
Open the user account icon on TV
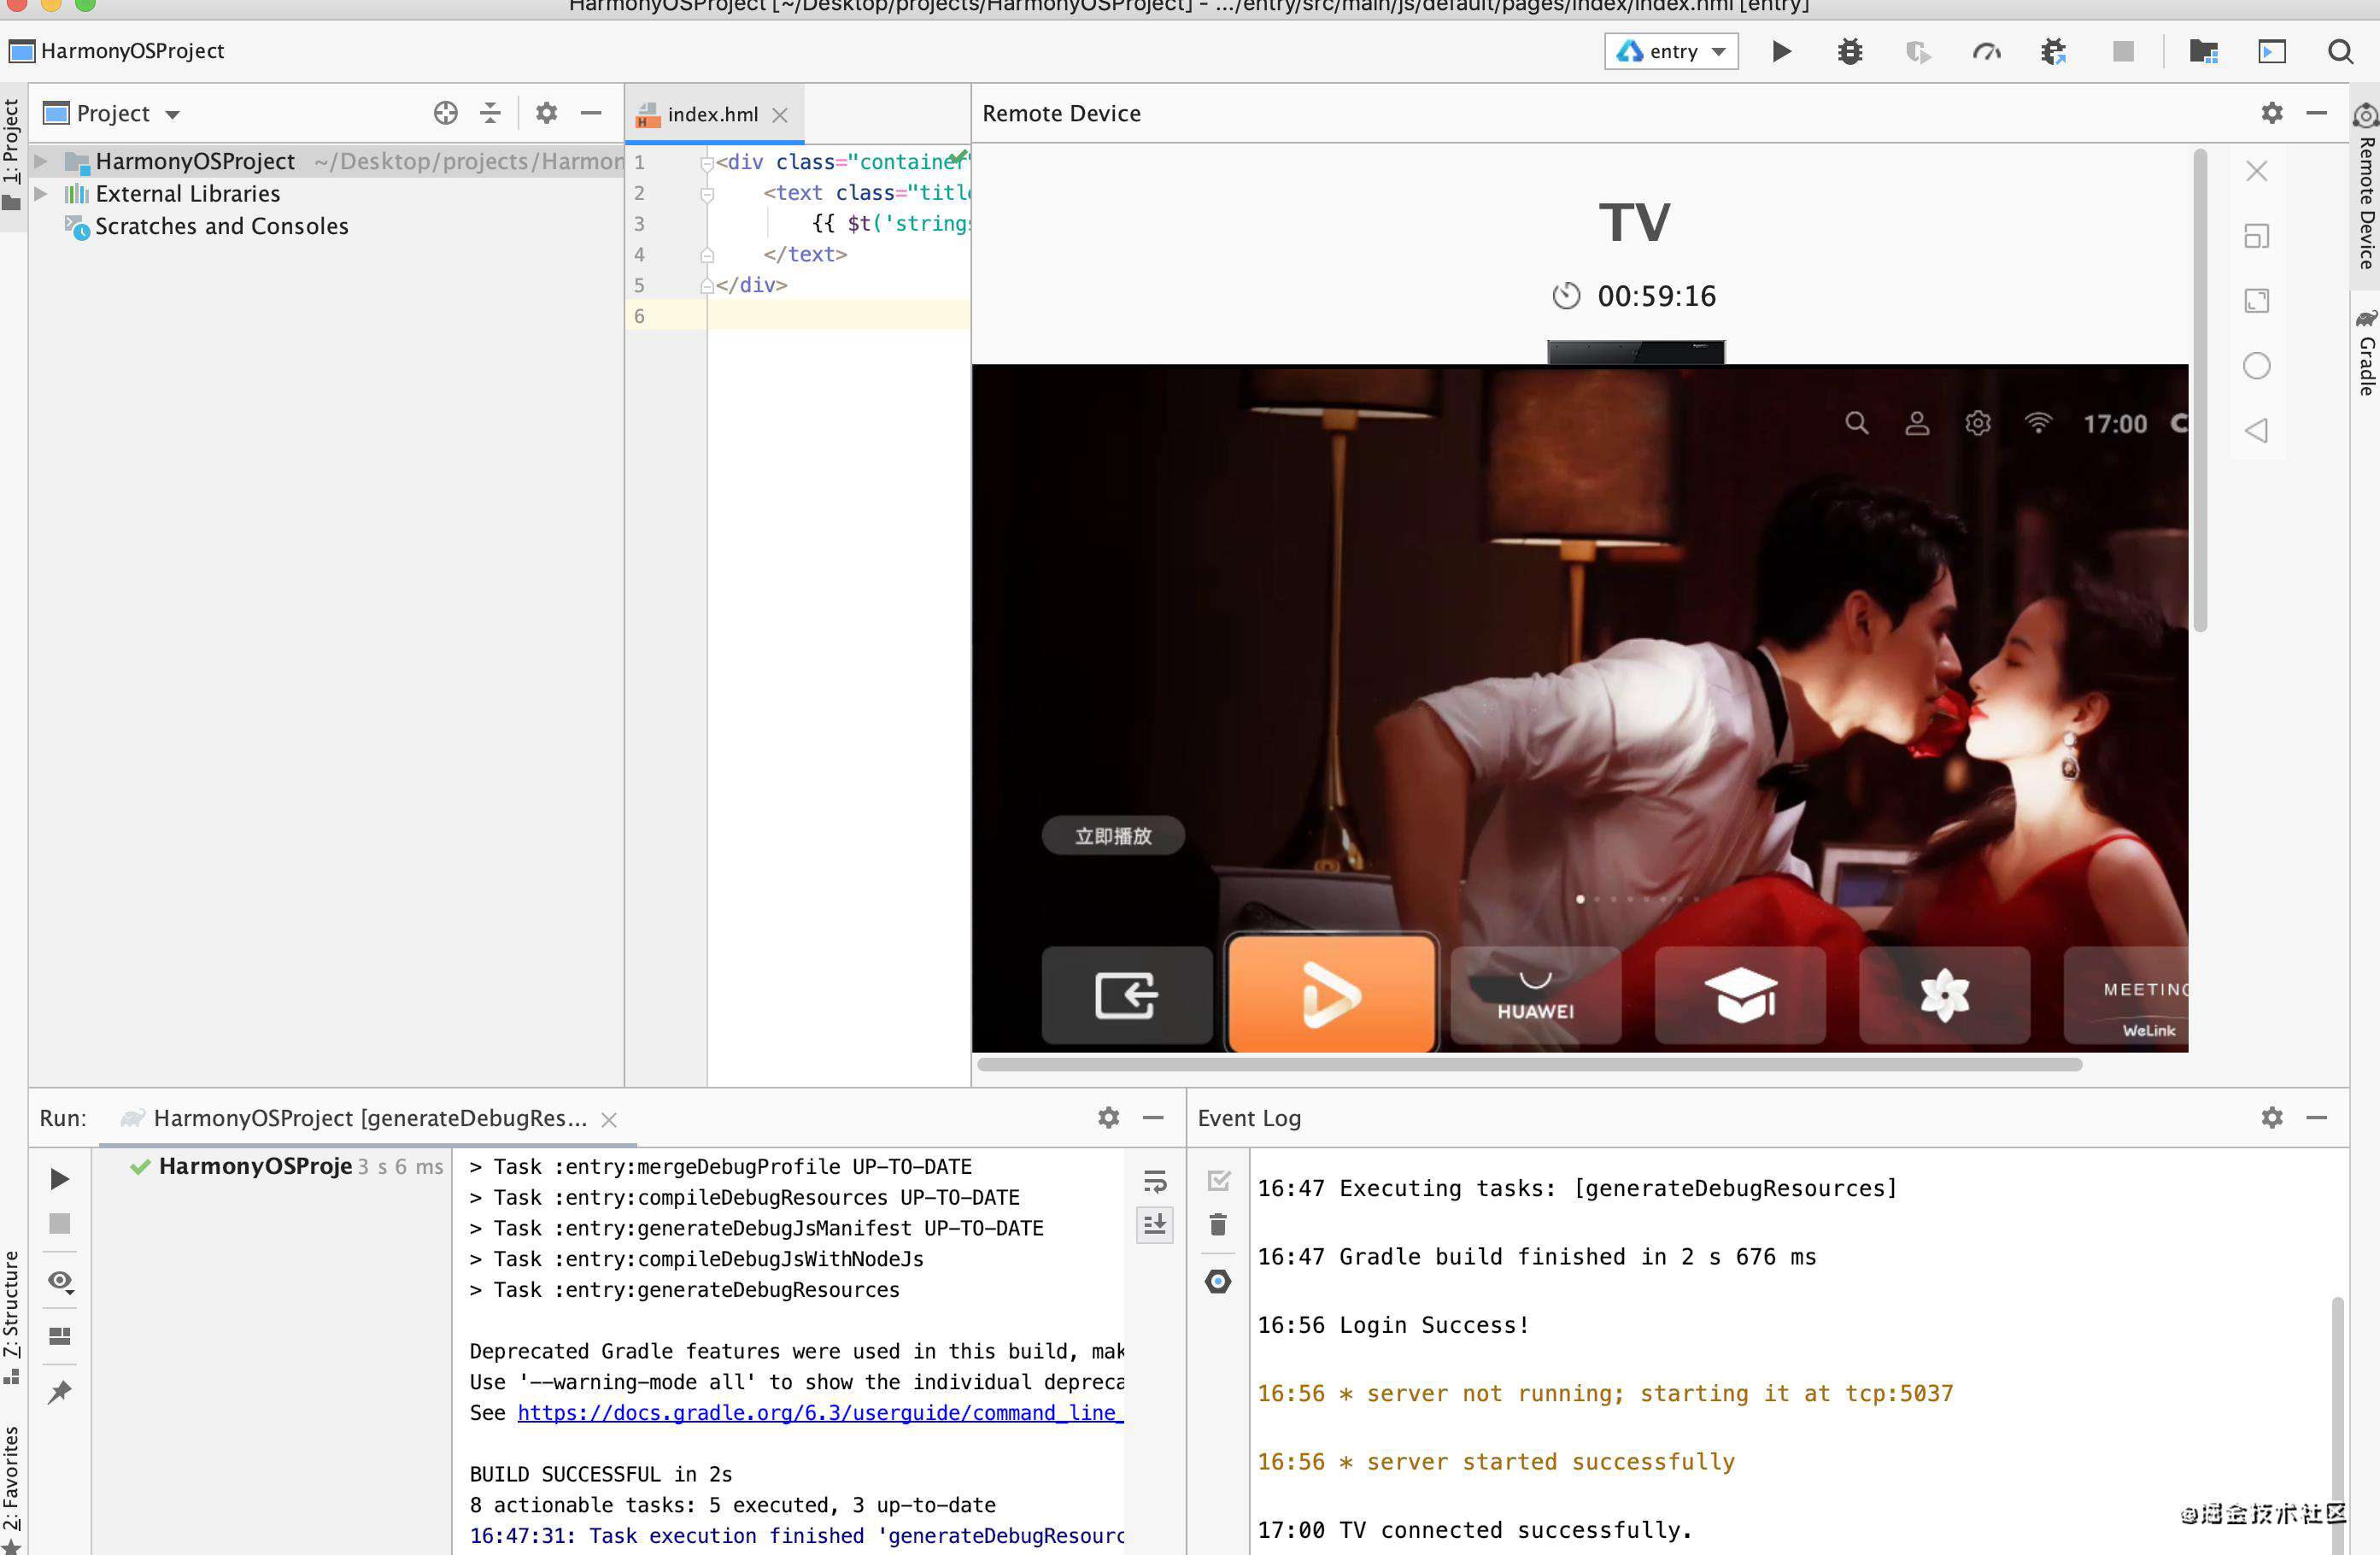tap(1917, 423)
